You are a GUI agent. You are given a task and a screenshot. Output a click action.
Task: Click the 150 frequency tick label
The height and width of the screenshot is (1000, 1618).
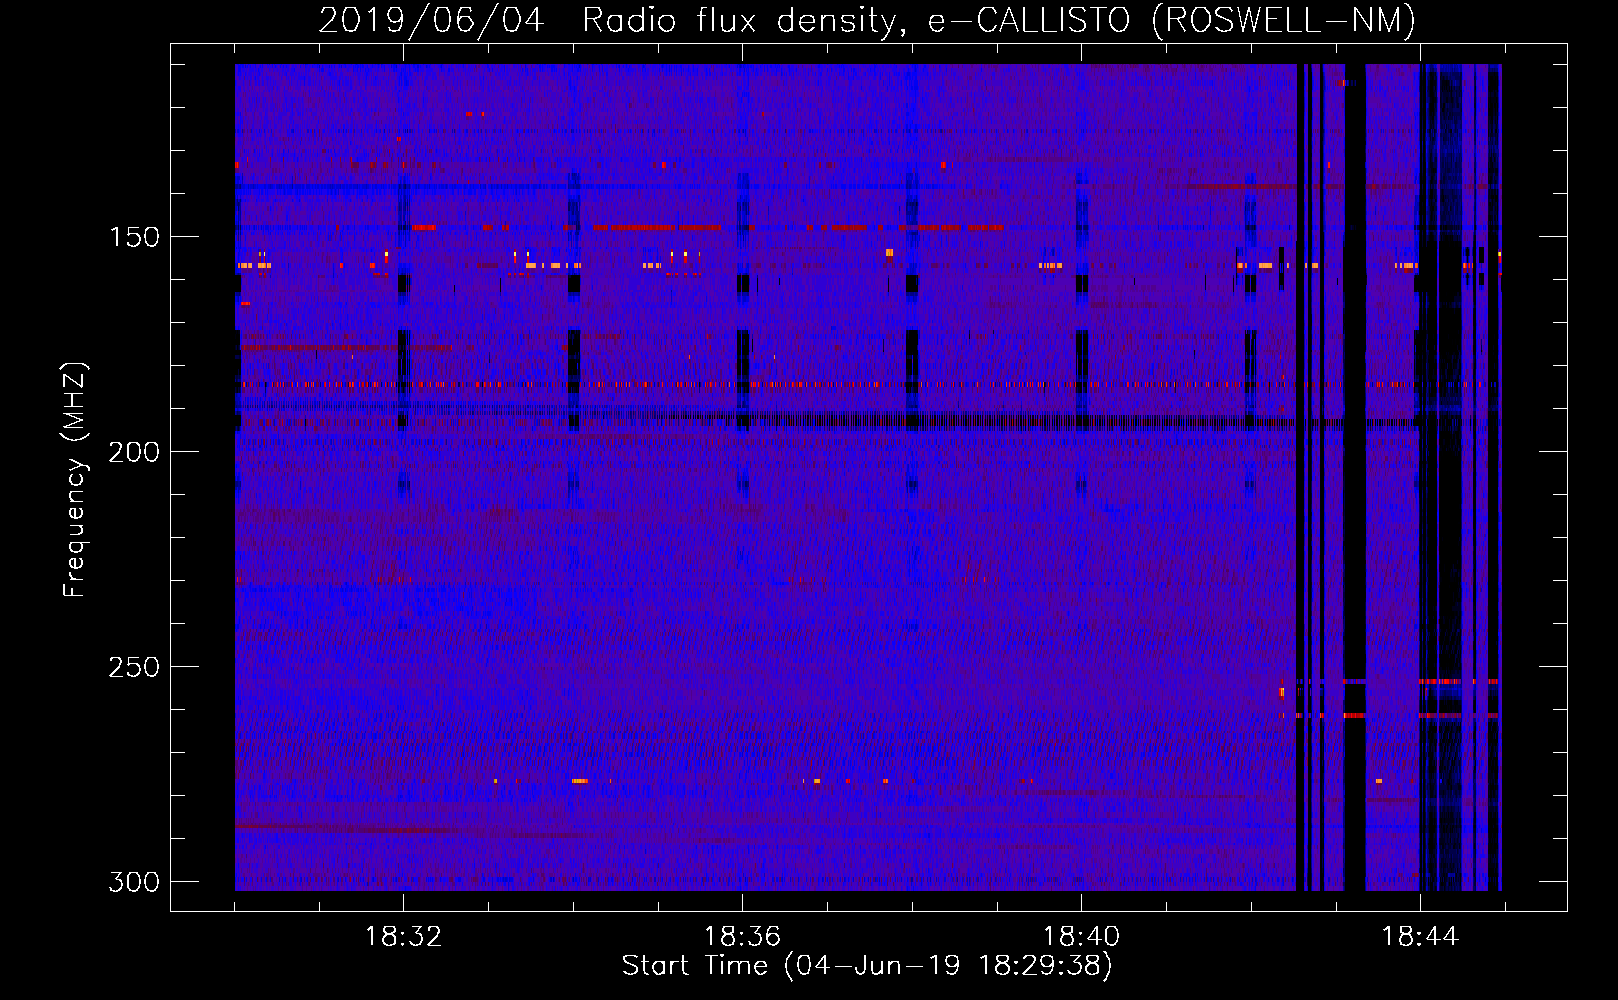133,237
